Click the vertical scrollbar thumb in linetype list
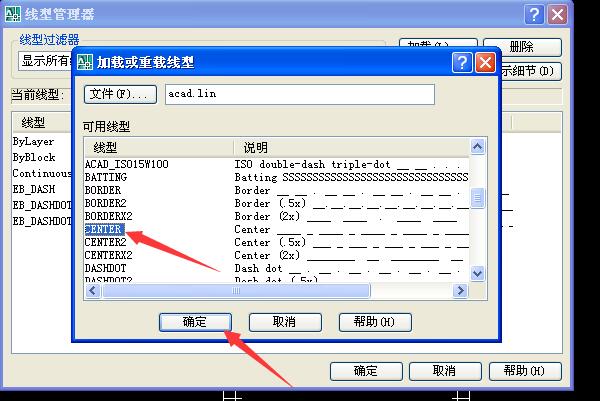600x401 pixels. point(477,198)
